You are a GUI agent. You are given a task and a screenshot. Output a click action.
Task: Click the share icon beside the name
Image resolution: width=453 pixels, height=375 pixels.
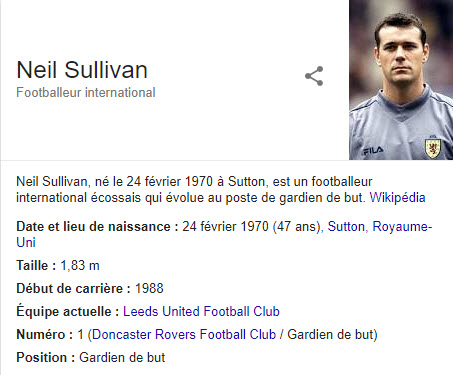tap(314, 76)
